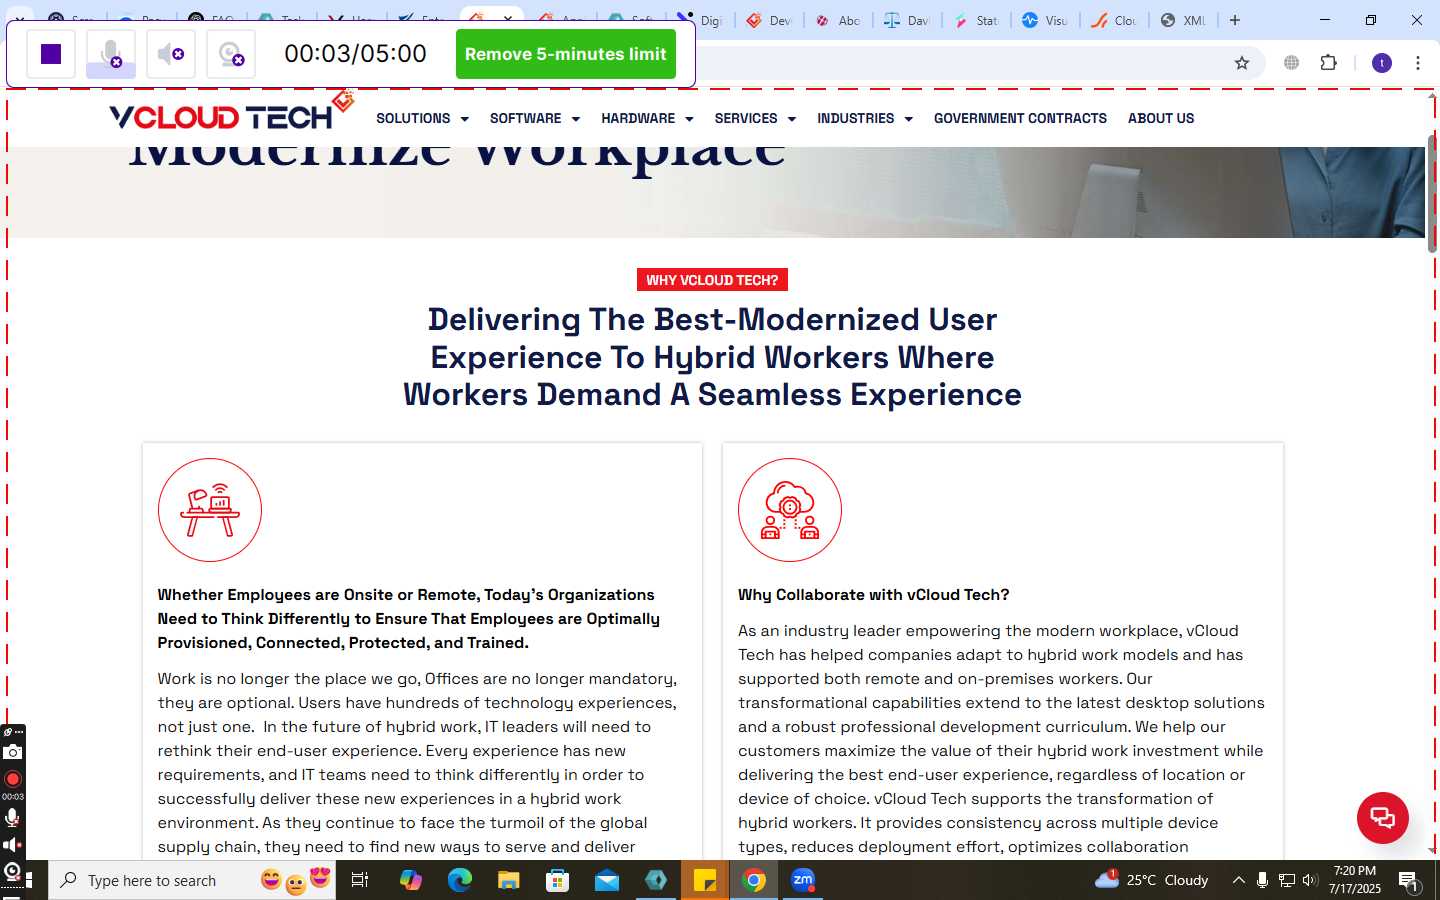Open the weather widget showing 25°C Cloudy
The height and width of the screenshot is (900, 1440).
click(x=1152, y=880)
